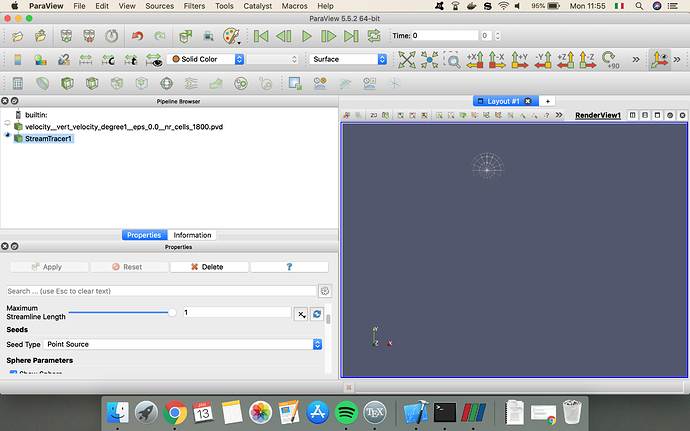Viewport: 690px width, 431px height.
Task: Toggle advanced properties gear button
Action: [x=325, y=291]
